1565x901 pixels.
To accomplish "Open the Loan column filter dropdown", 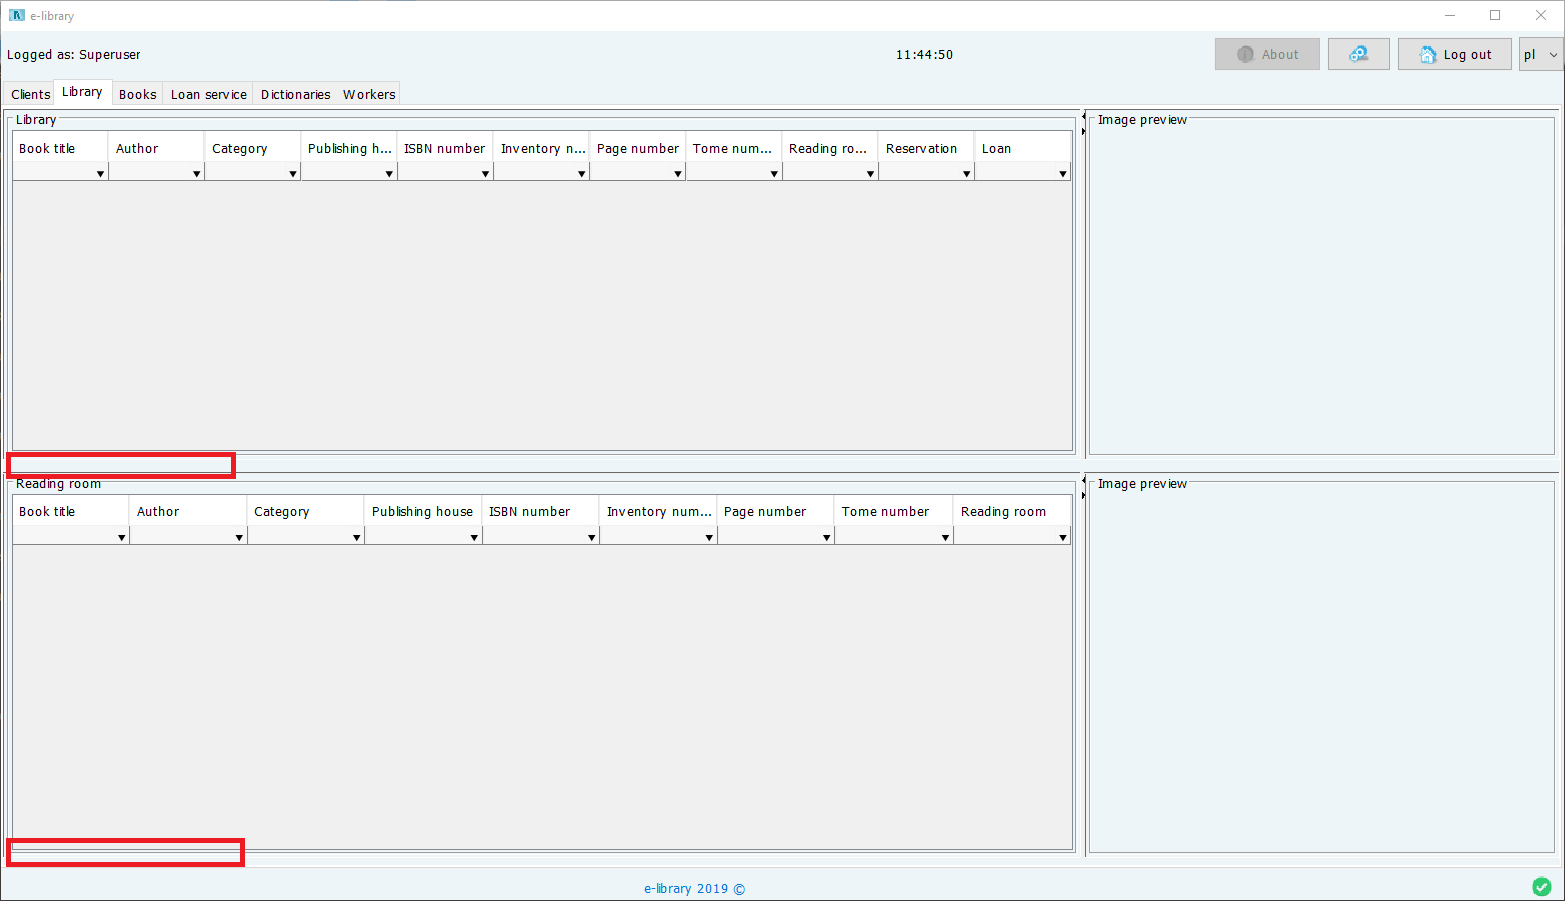I will [1063, 172].
